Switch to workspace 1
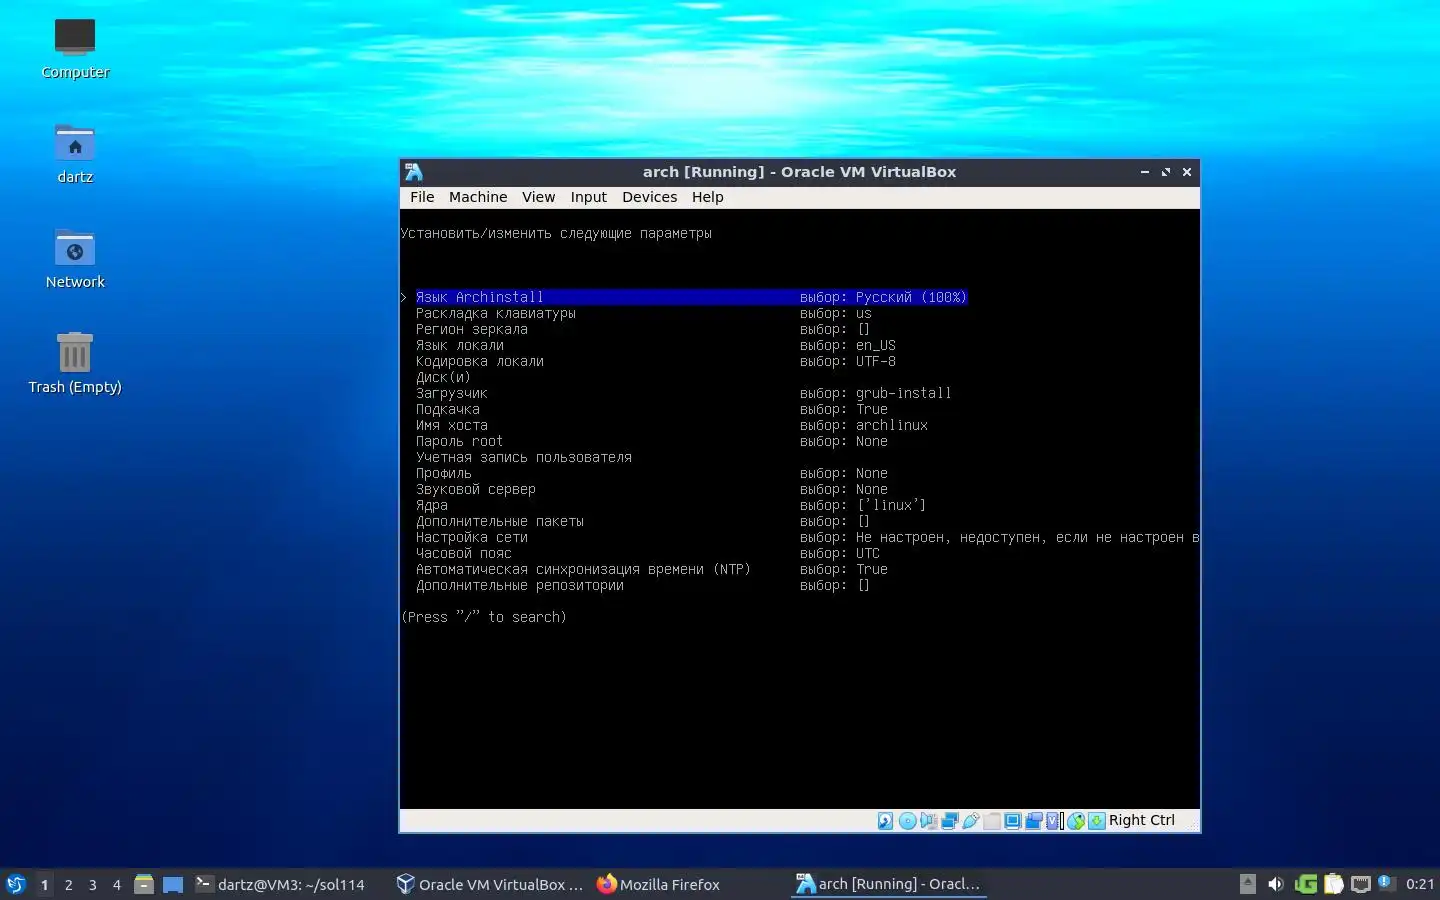Screen dimensions: 1440x900 pos(44,884)
